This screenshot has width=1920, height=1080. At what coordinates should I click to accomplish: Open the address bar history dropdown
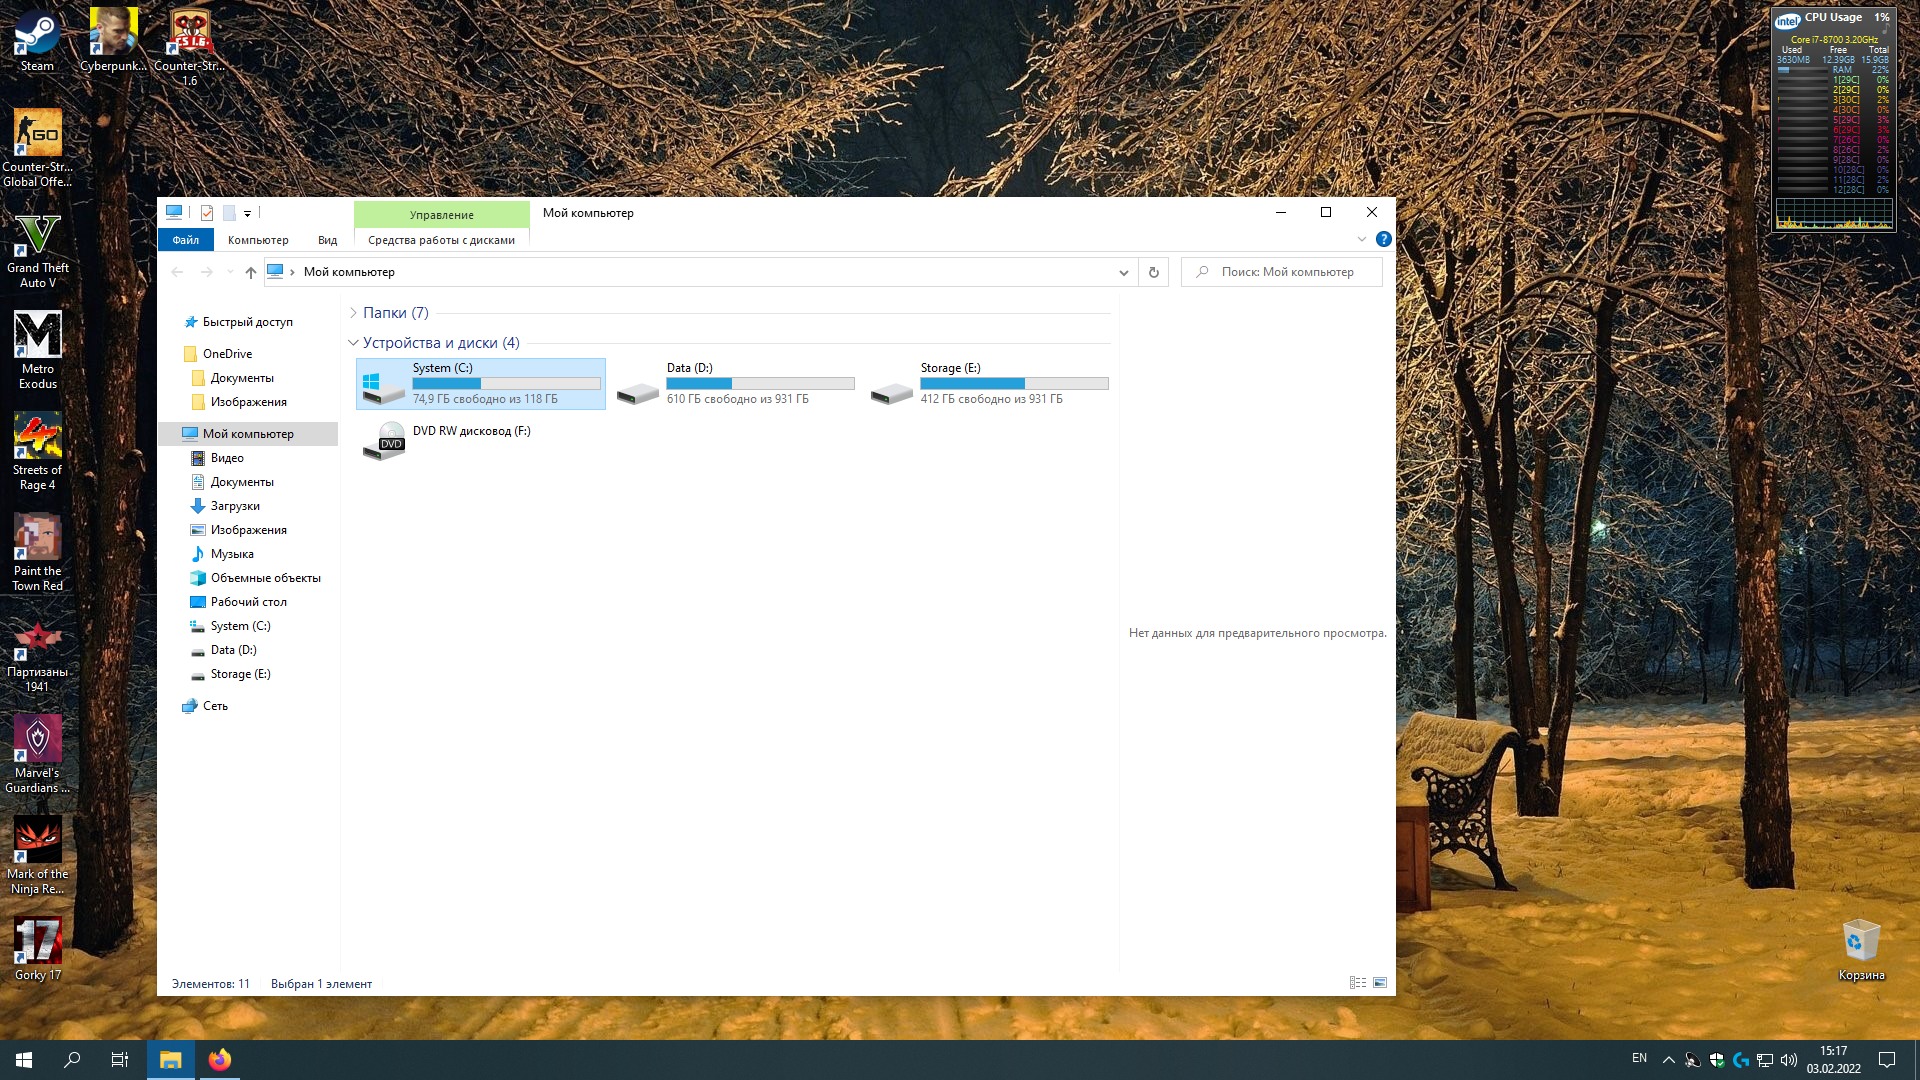[x=1123, y=272]
